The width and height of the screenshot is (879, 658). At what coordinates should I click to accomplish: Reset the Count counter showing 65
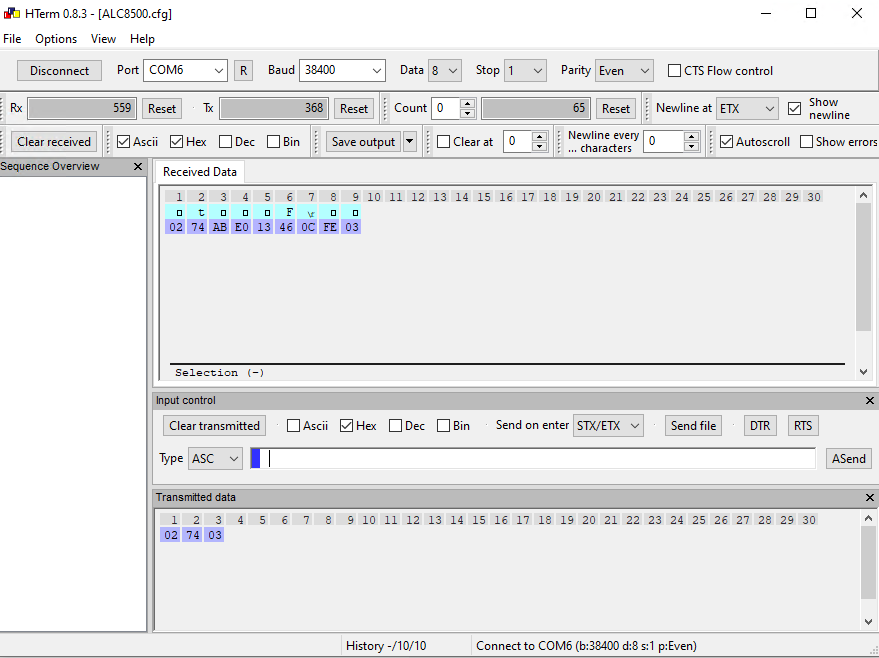tap(616, 109)
